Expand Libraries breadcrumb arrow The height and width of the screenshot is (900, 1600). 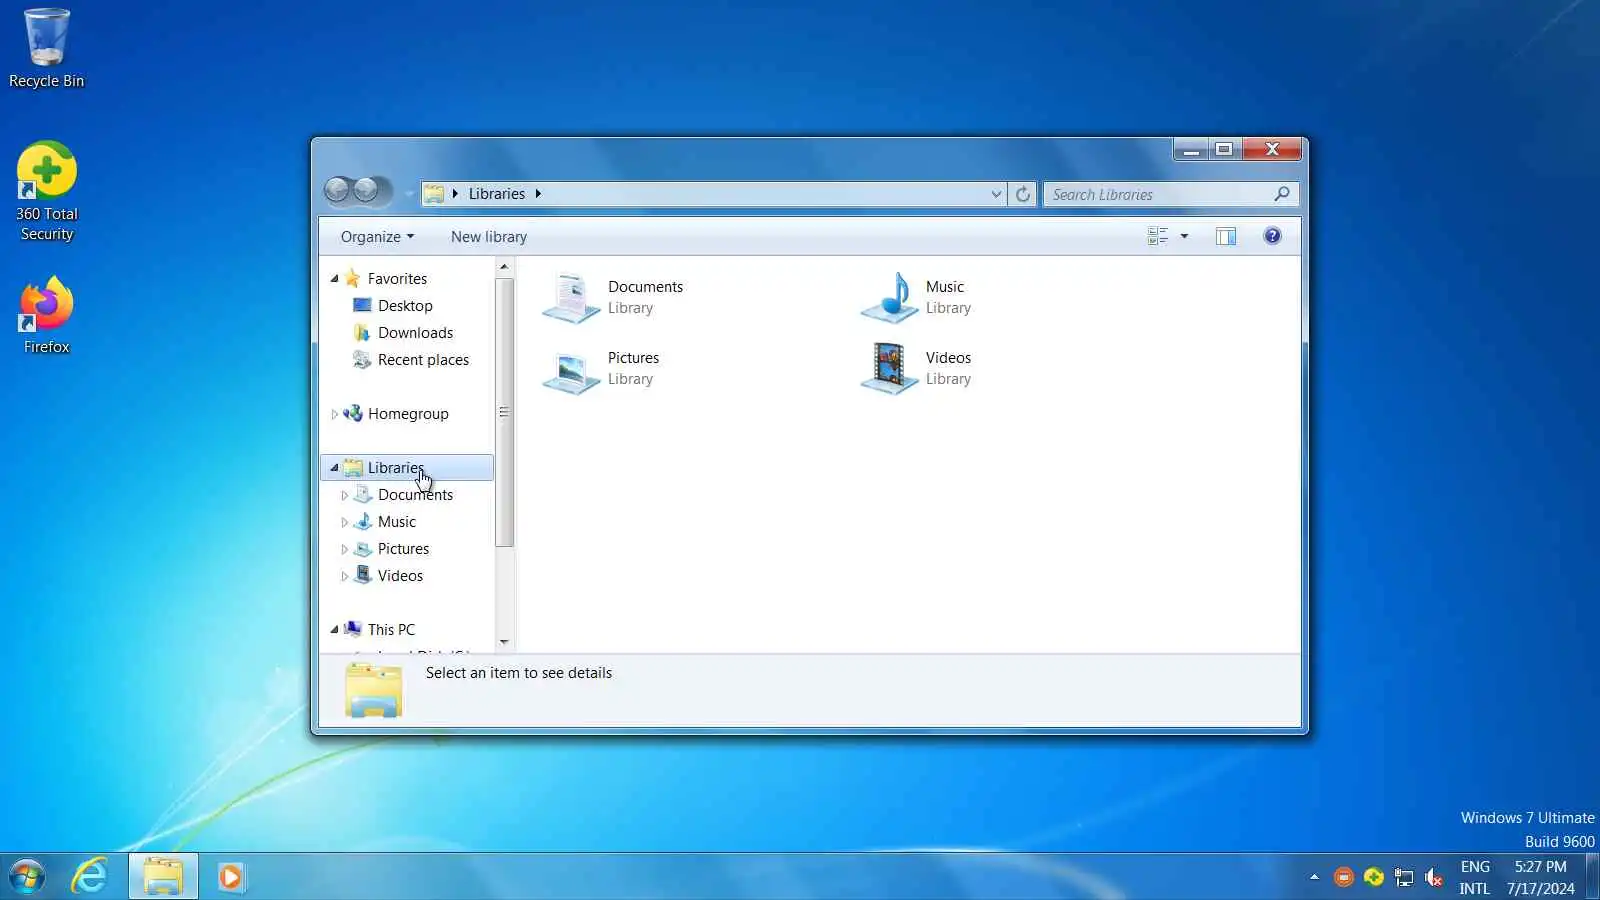click(538, 194)
